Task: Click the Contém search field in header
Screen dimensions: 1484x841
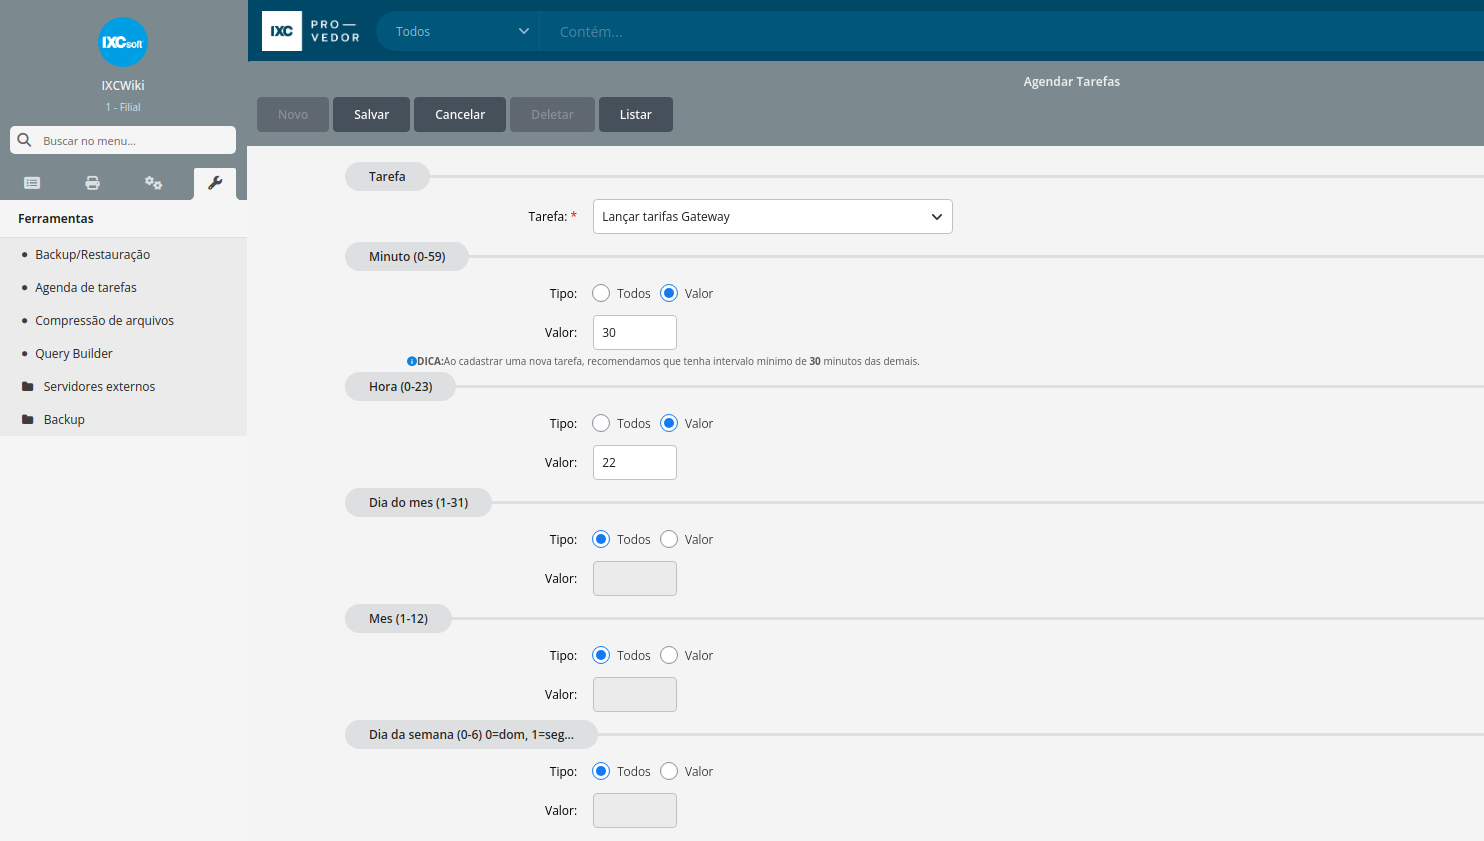Action: pos(1012,31)
